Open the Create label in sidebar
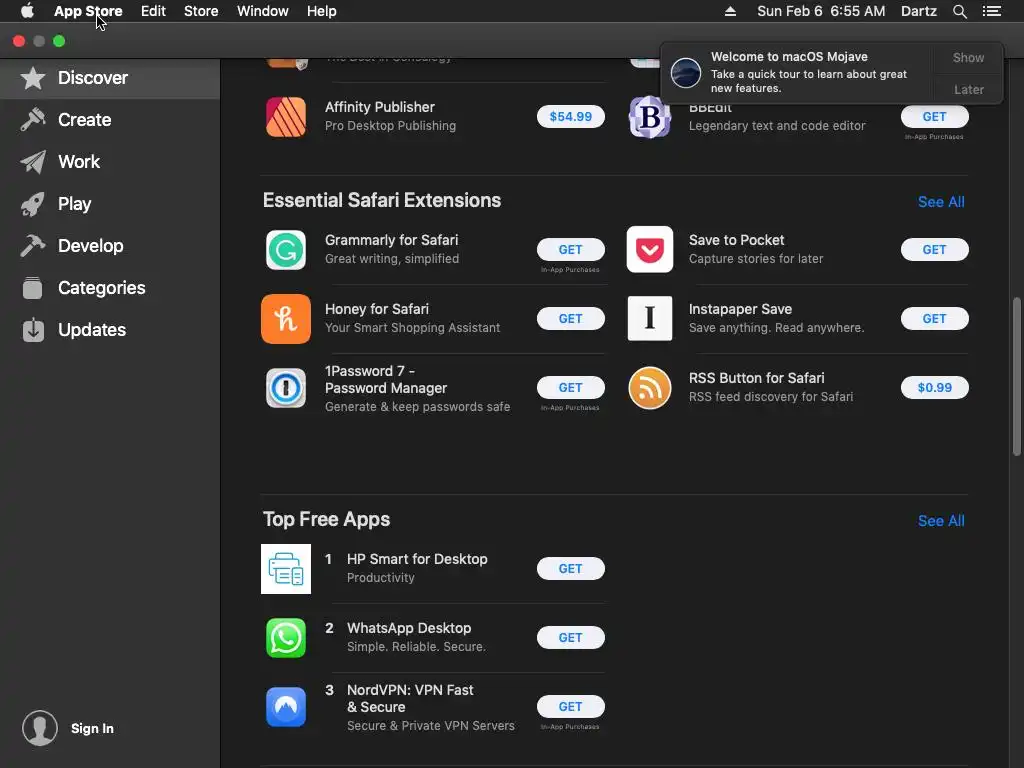Screen dimensions: 1024x768 [x=84, y=120]
